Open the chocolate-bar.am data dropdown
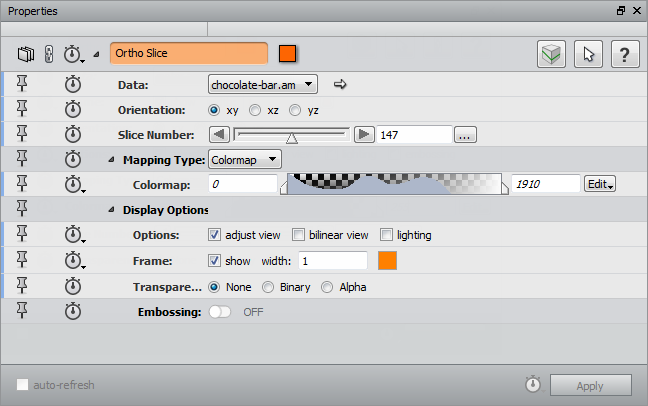 click(263, 85)
